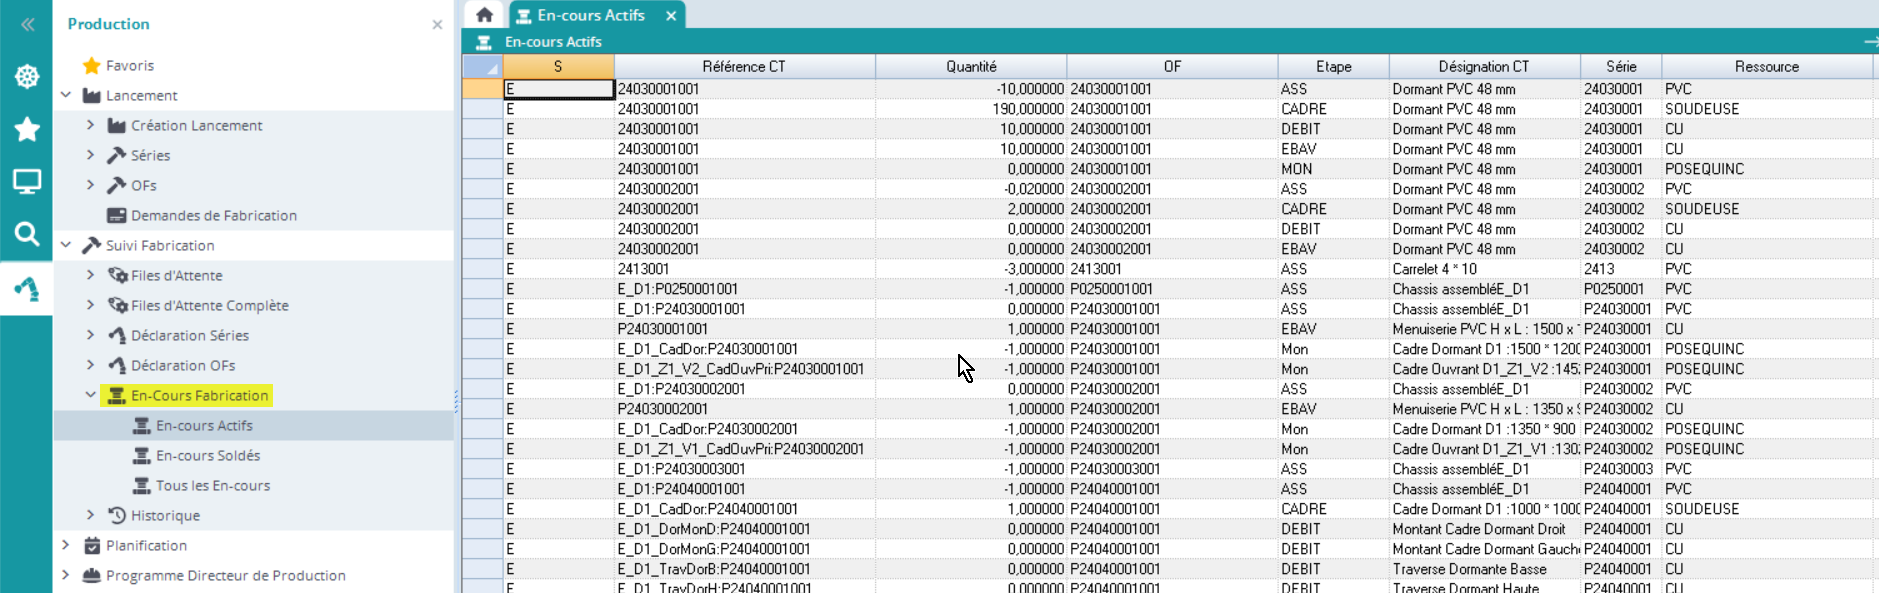The height and width of the screenshot is (593, 1879).
Task: Expand the Planification tree node
Action: (66, 545)
